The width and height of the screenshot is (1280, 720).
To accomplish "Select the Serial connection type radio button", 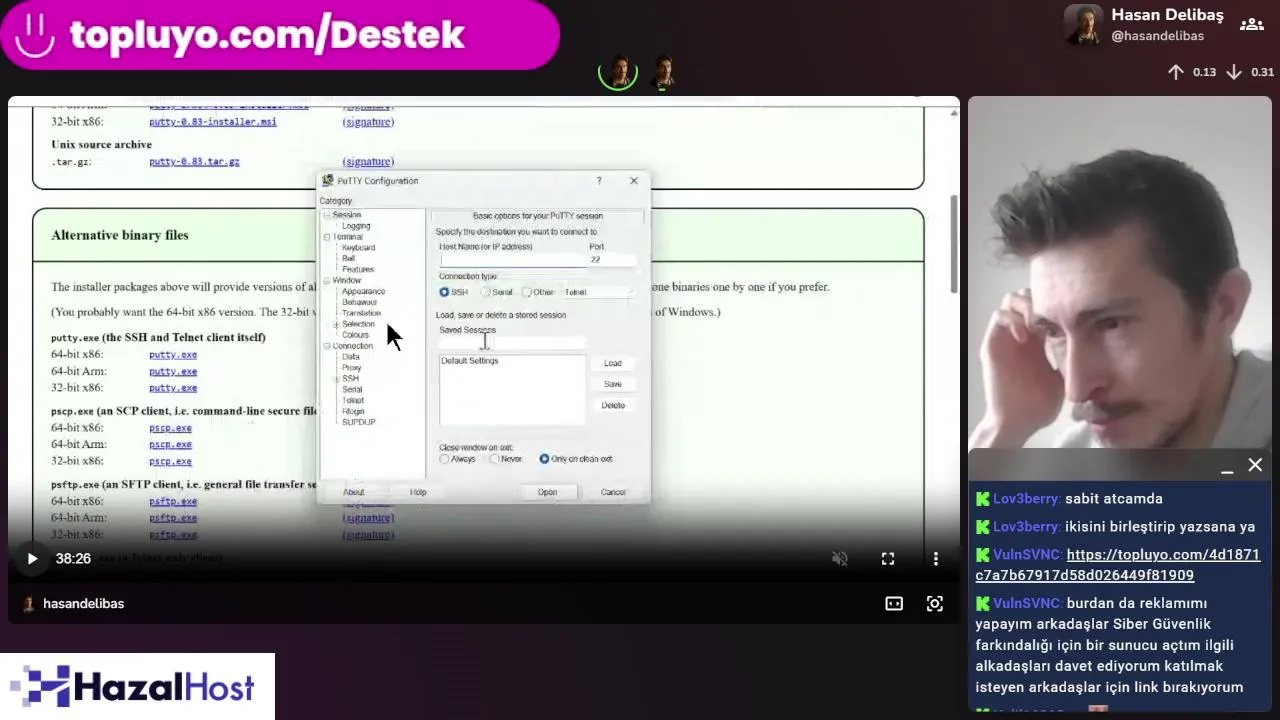I will (486, 292).
